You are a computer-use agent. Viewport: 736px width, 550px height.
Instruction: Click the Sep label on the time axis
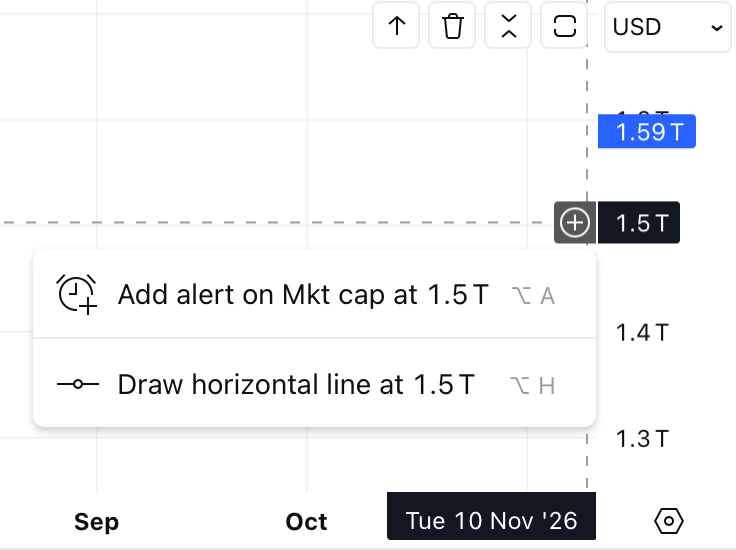coord(96,521)
